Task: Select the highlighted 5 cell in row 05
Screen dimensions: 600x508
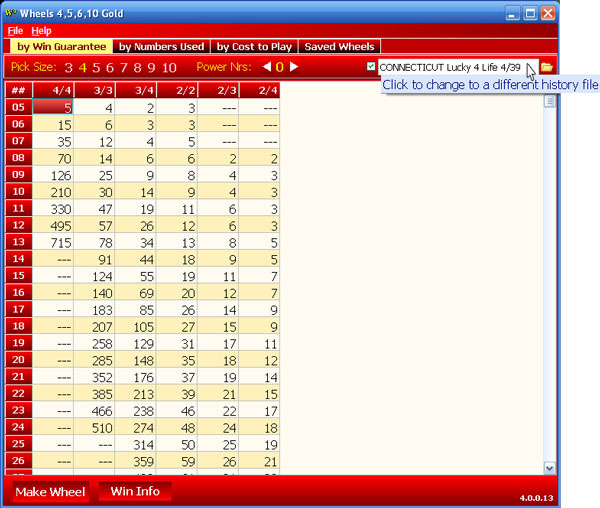Action: [x=53, y=107]
